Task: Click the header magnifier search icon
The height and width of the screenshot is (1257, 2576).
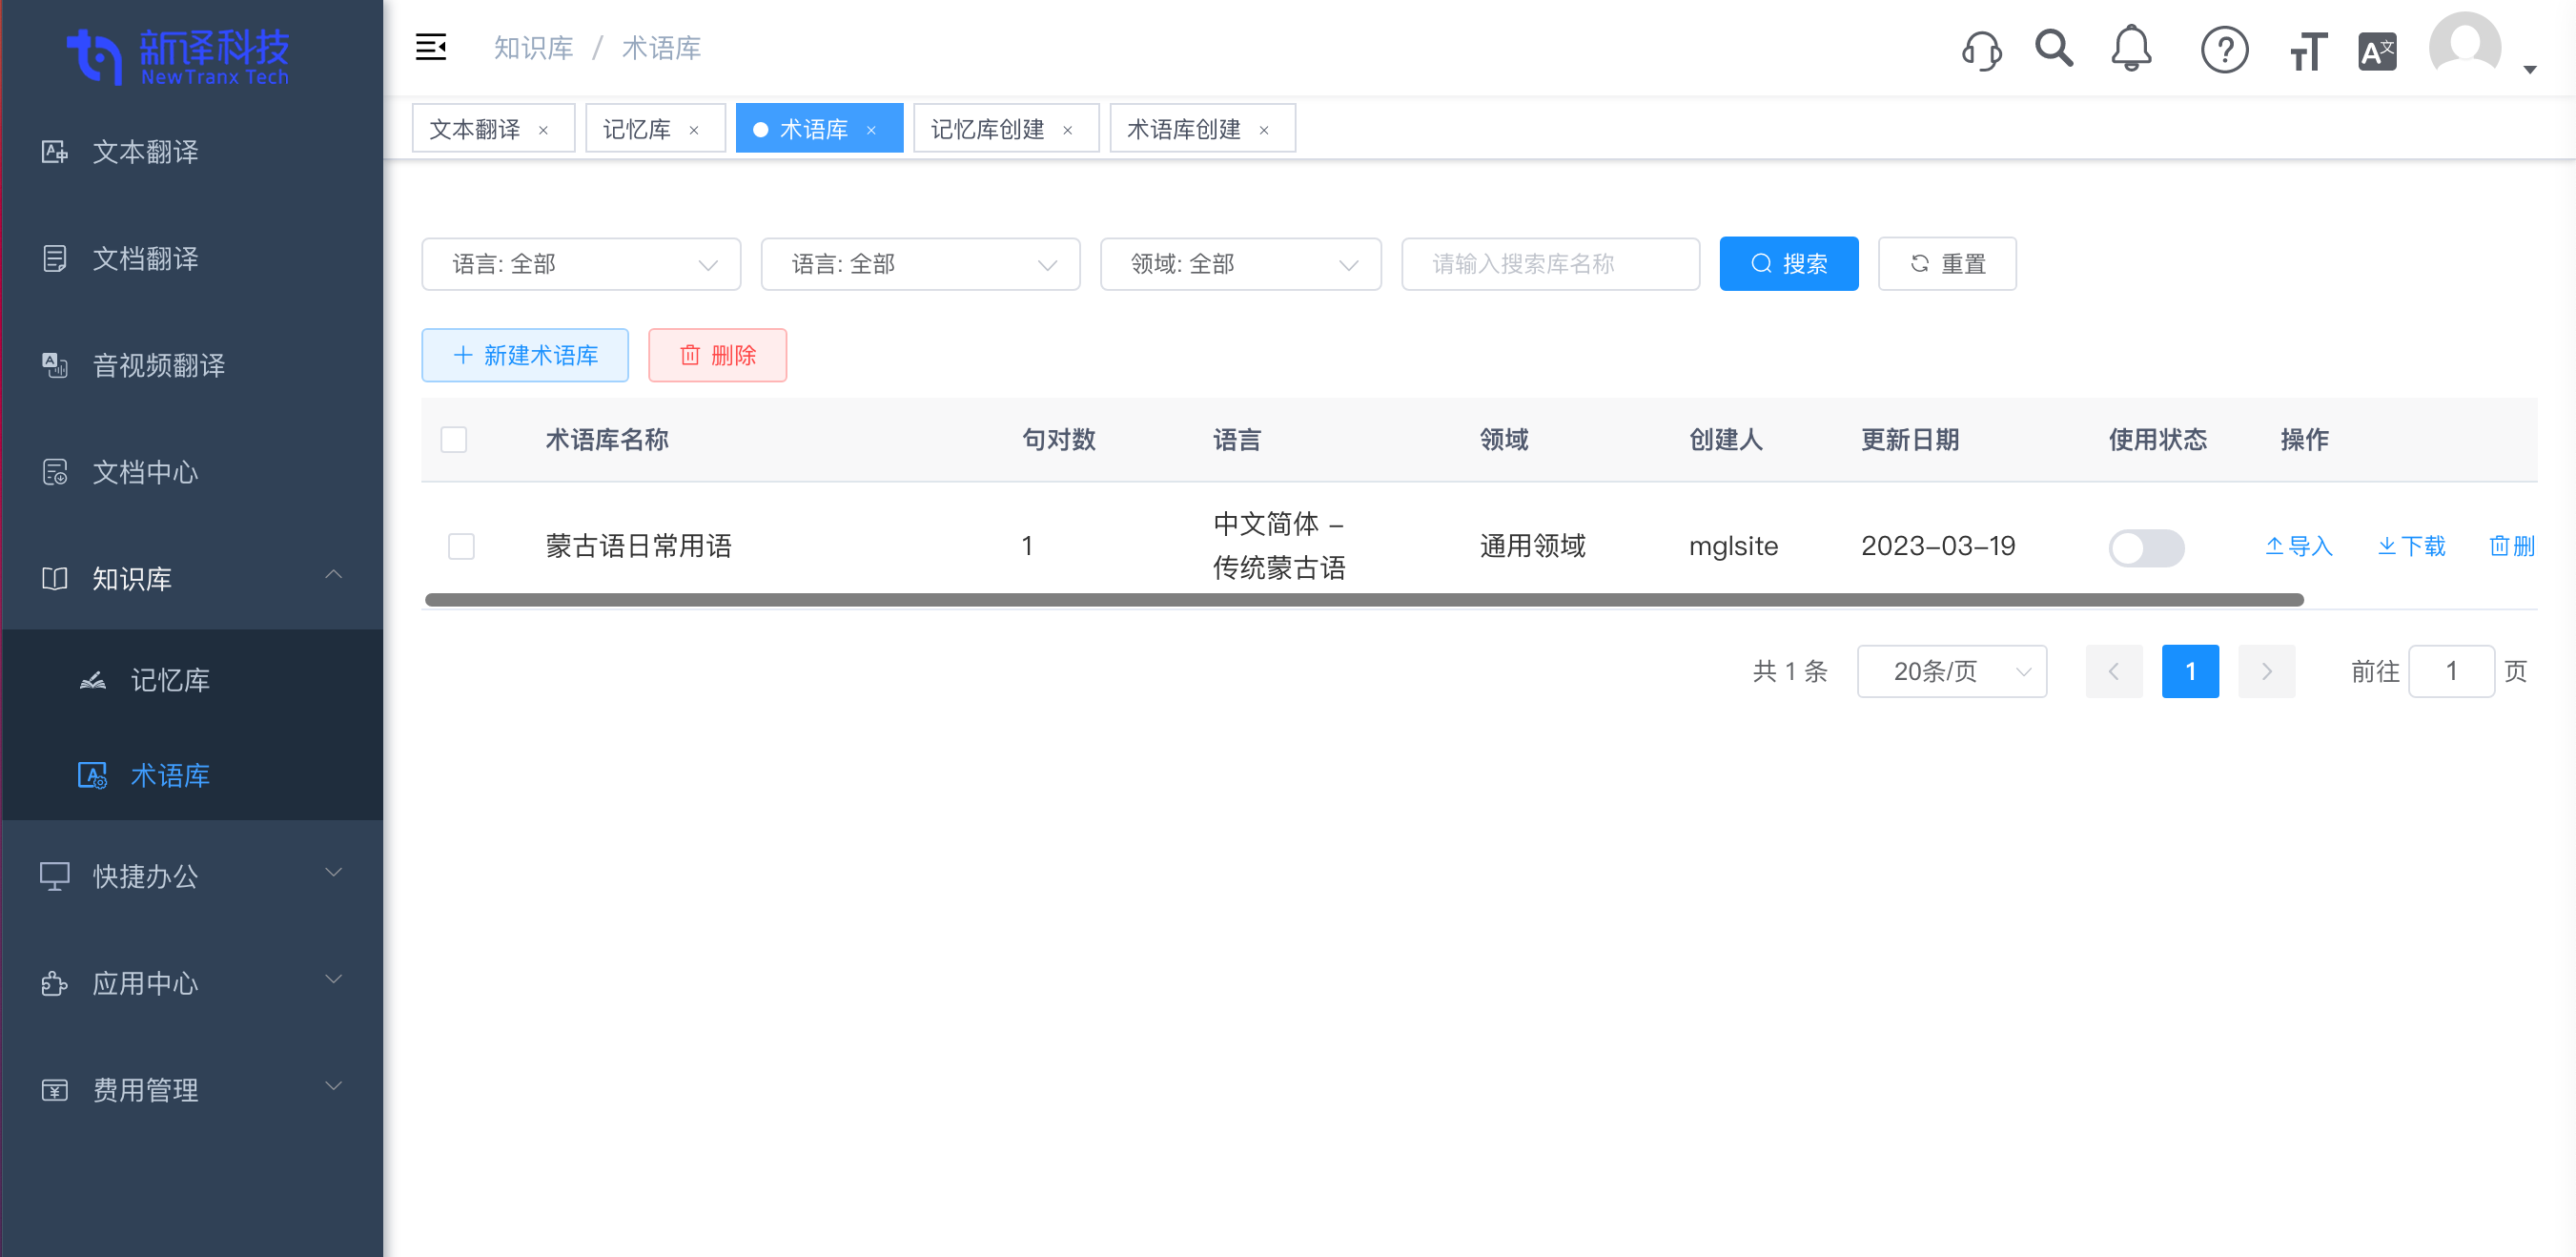Action: tap(2054, 48)
